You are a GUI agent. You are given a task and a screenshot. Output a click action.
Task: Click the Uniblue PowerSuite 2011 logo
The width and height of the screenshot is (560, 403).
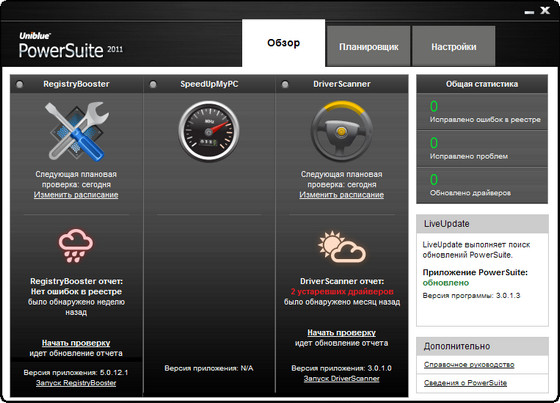[x=71, y=45]
